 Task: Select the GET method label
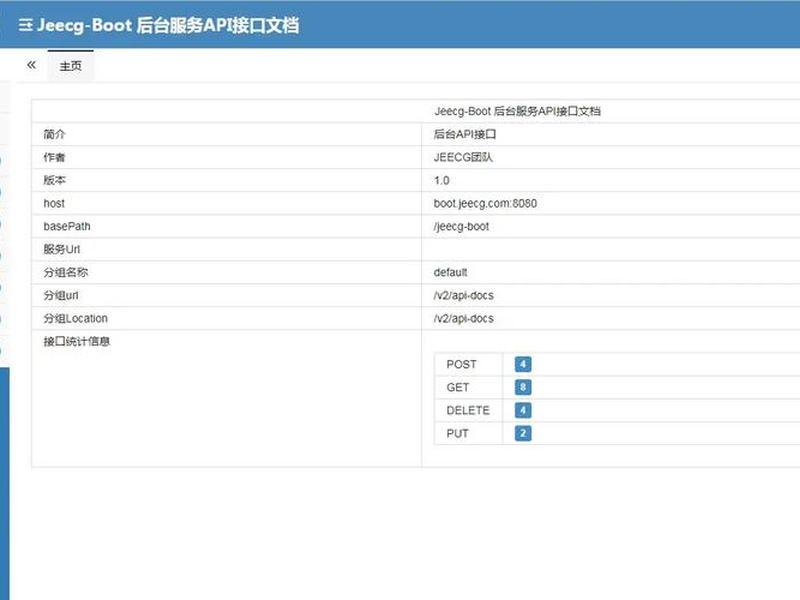(458, 387)
